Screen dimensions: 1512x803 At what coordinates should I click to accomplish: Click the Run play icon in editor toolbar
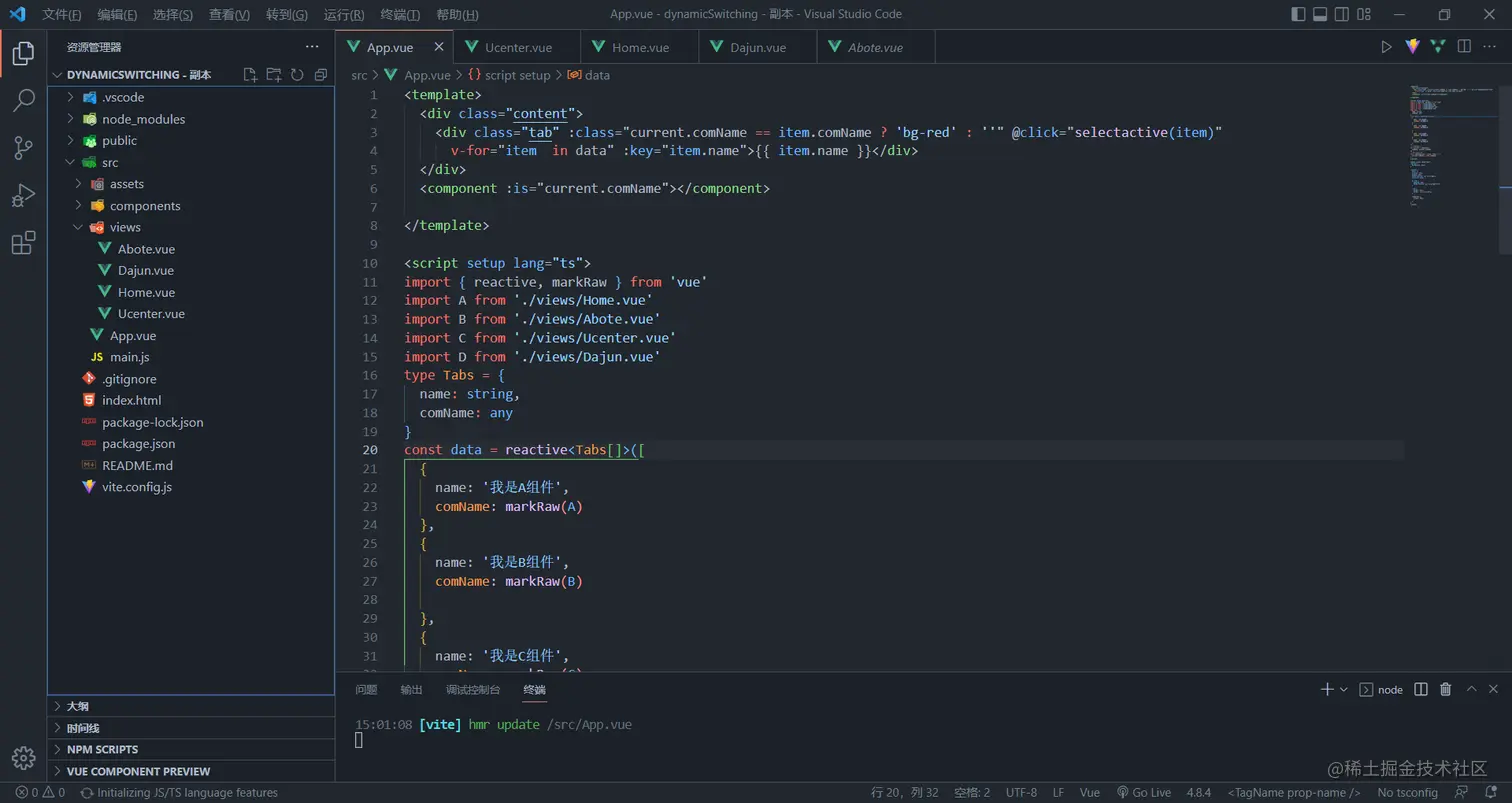[x=1386, y=47]
